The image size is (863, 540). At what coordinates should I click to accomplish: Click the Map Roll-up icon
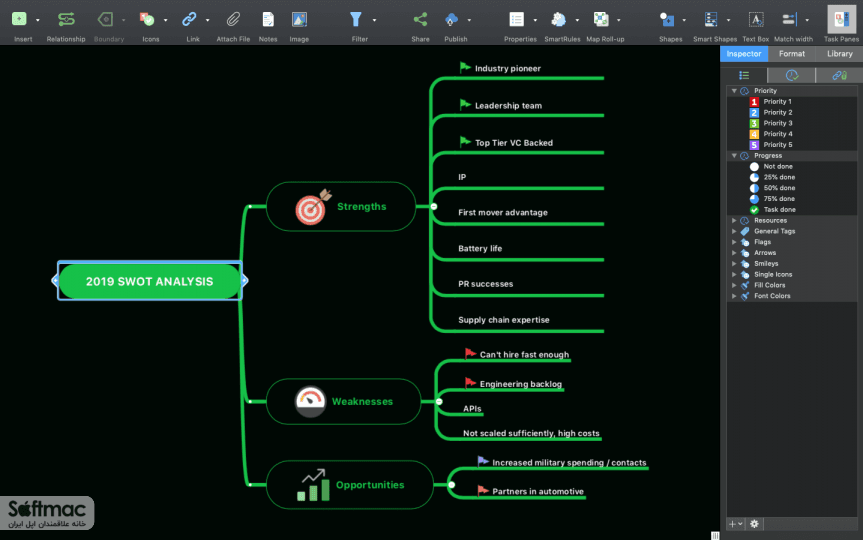[601, 19]
